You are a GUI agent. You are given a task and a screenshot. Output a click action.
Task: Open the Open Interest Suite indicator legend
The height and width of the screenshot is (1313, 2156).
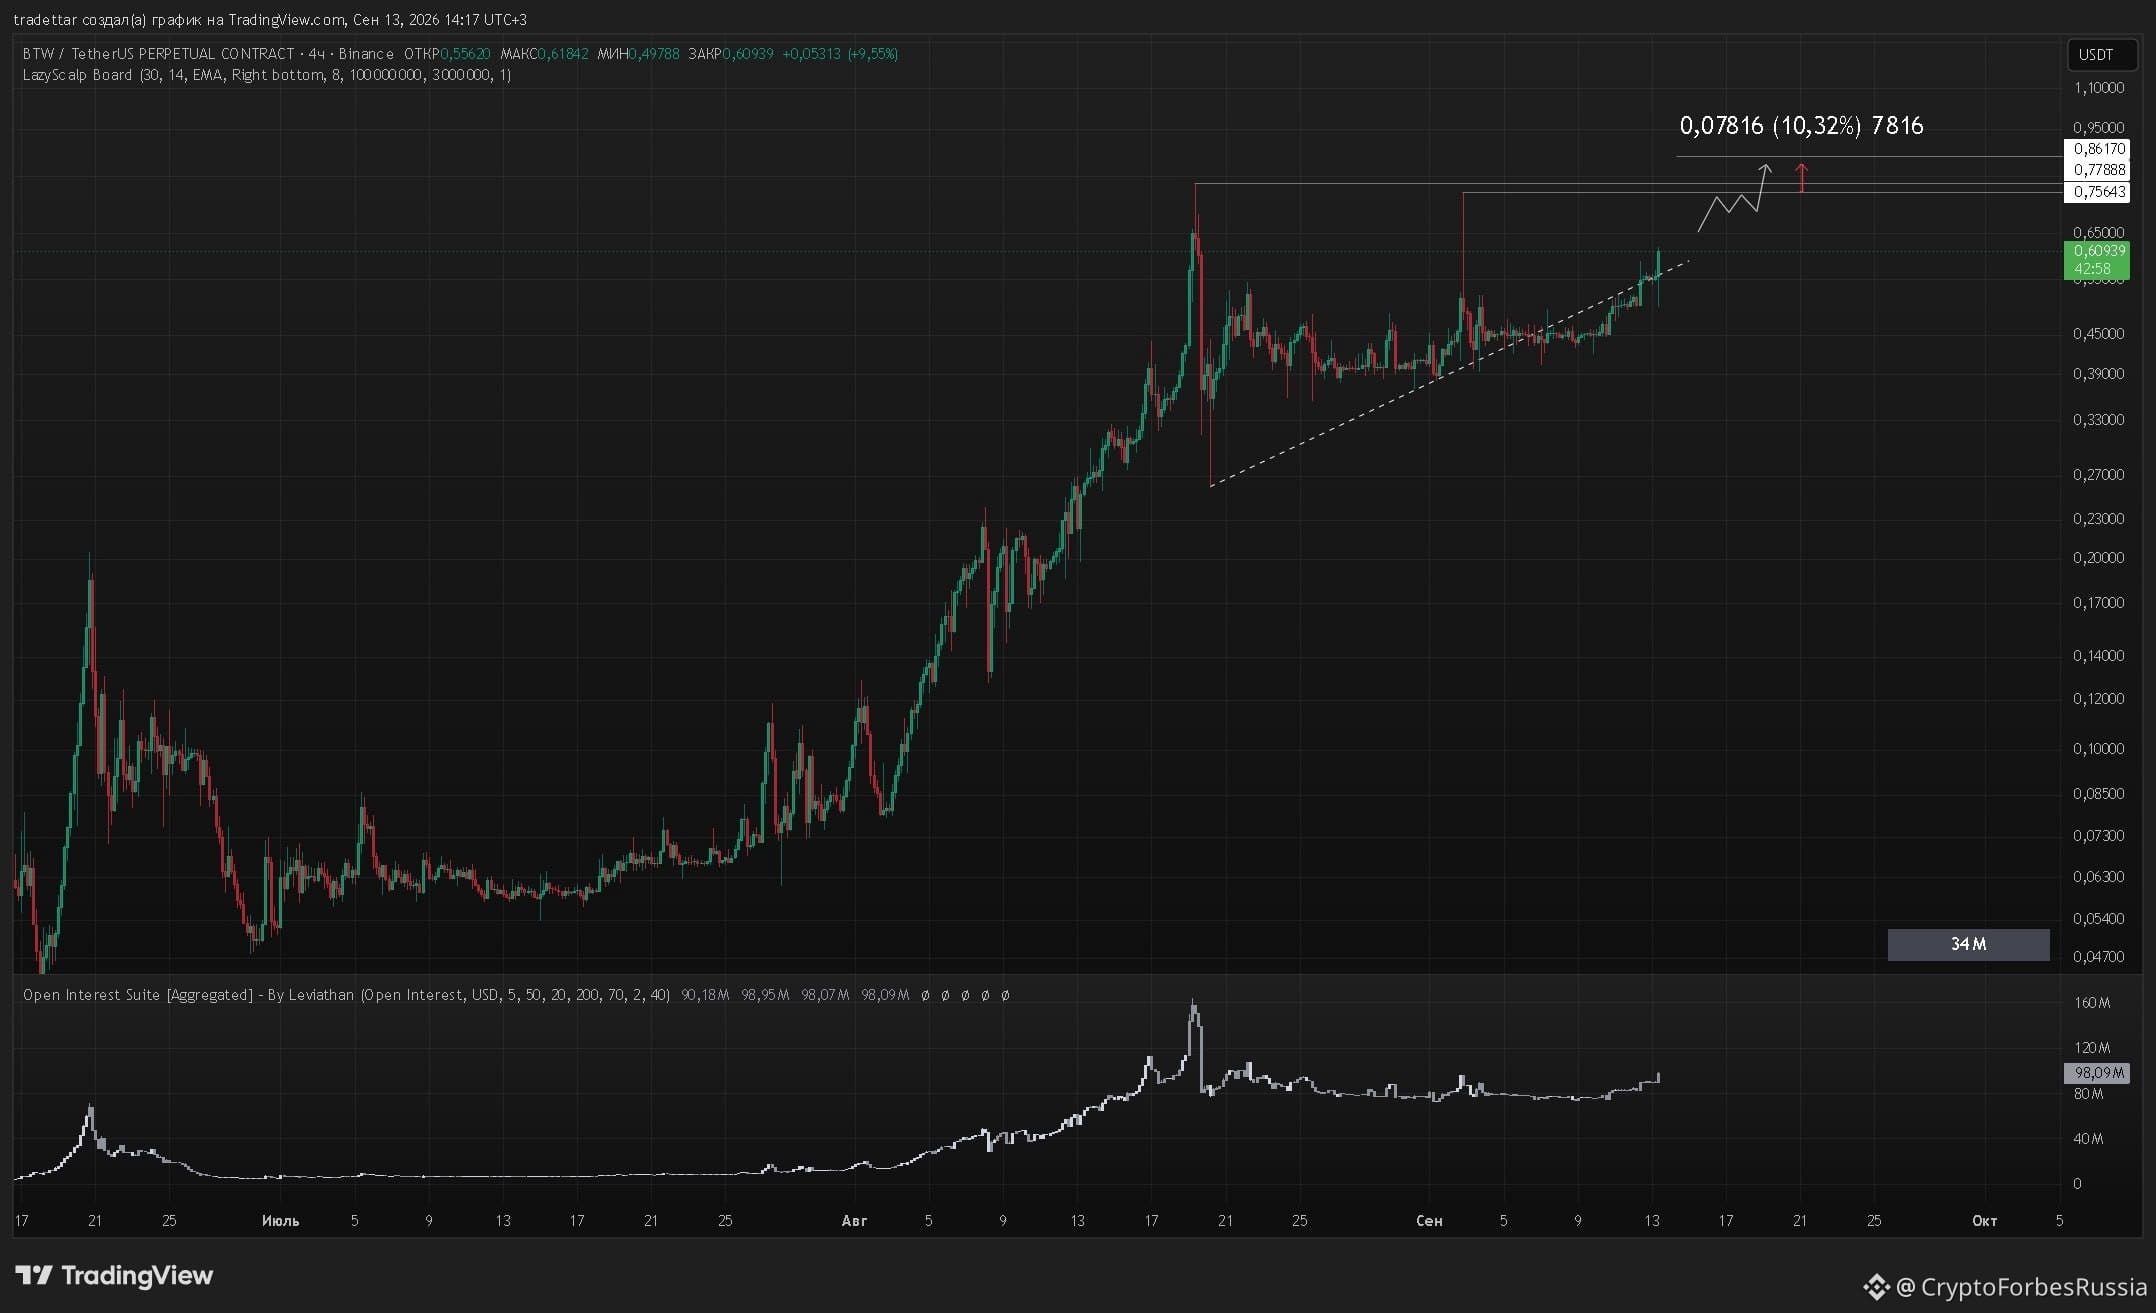click(x=346, y=995)
